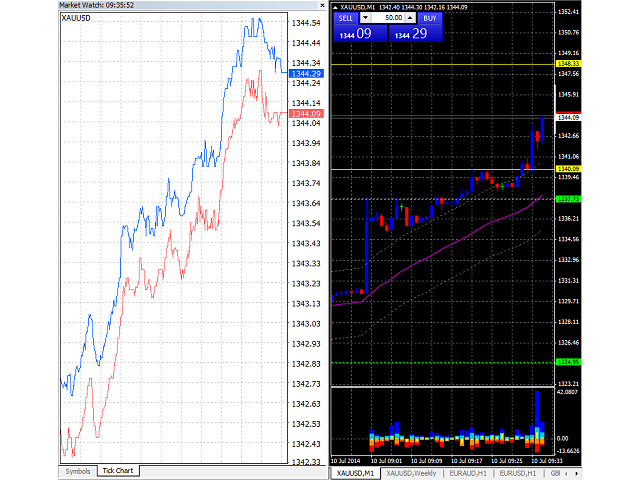Click the 42.0807 indicator scale value
640x480 pixels.
tap(567, 392)
